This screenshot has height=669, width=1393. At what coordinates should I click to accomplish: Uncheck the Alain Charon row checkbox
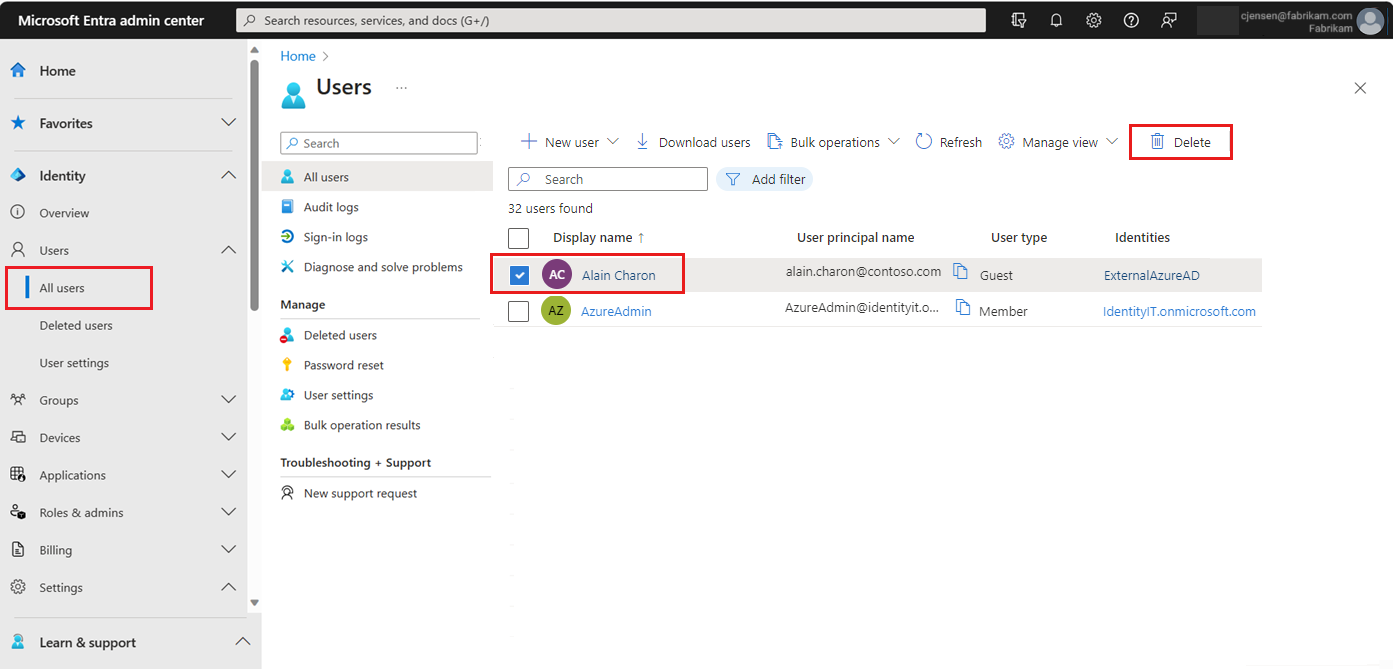coord(518,274)
